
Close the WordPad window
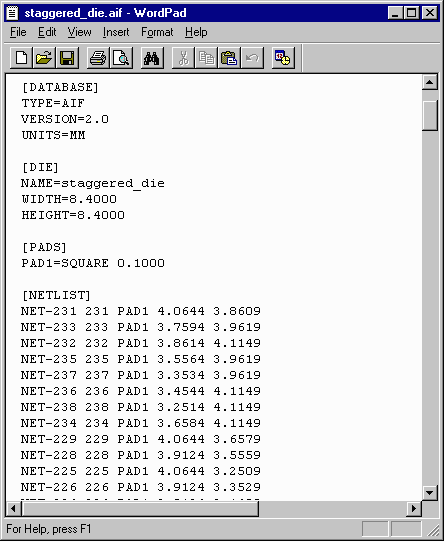(x=430, y=13)
